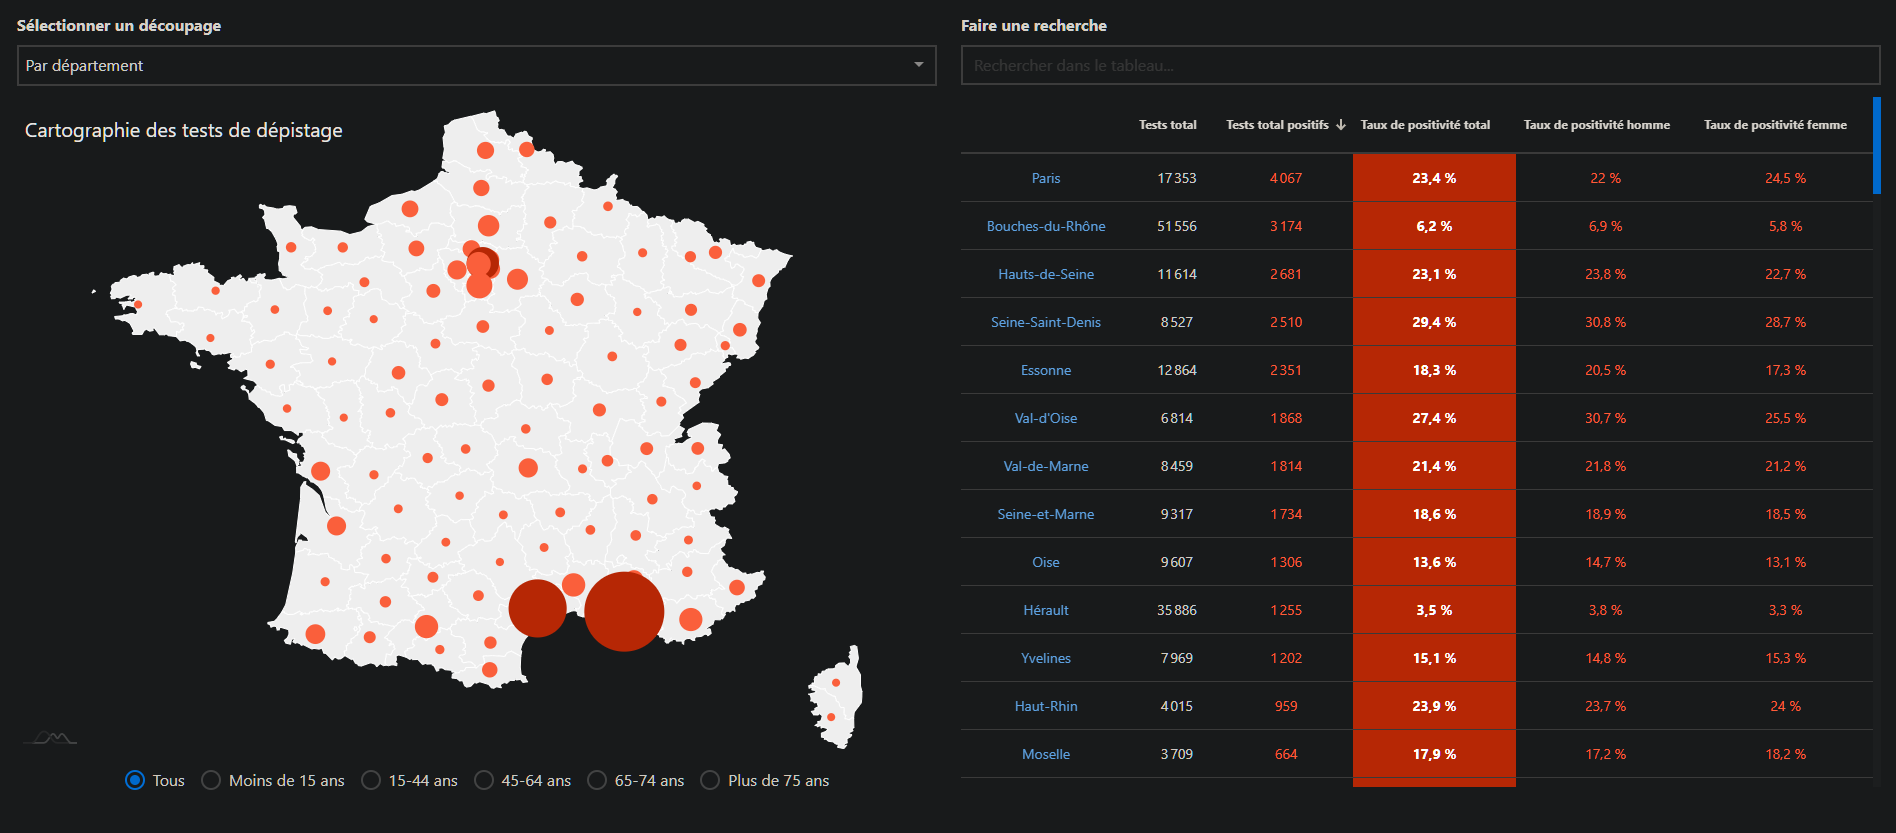
Task: Click the 'Cartographie des tests de dépistage' title
Action: pos(184,130)
